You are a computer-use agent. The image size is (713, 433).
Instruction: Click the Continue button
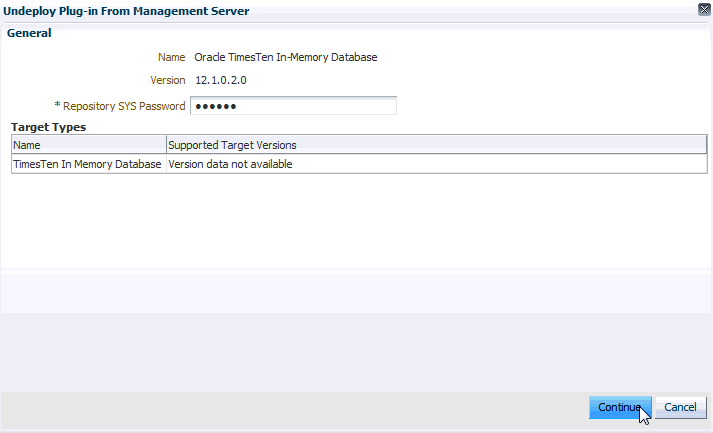click(620, 407)
